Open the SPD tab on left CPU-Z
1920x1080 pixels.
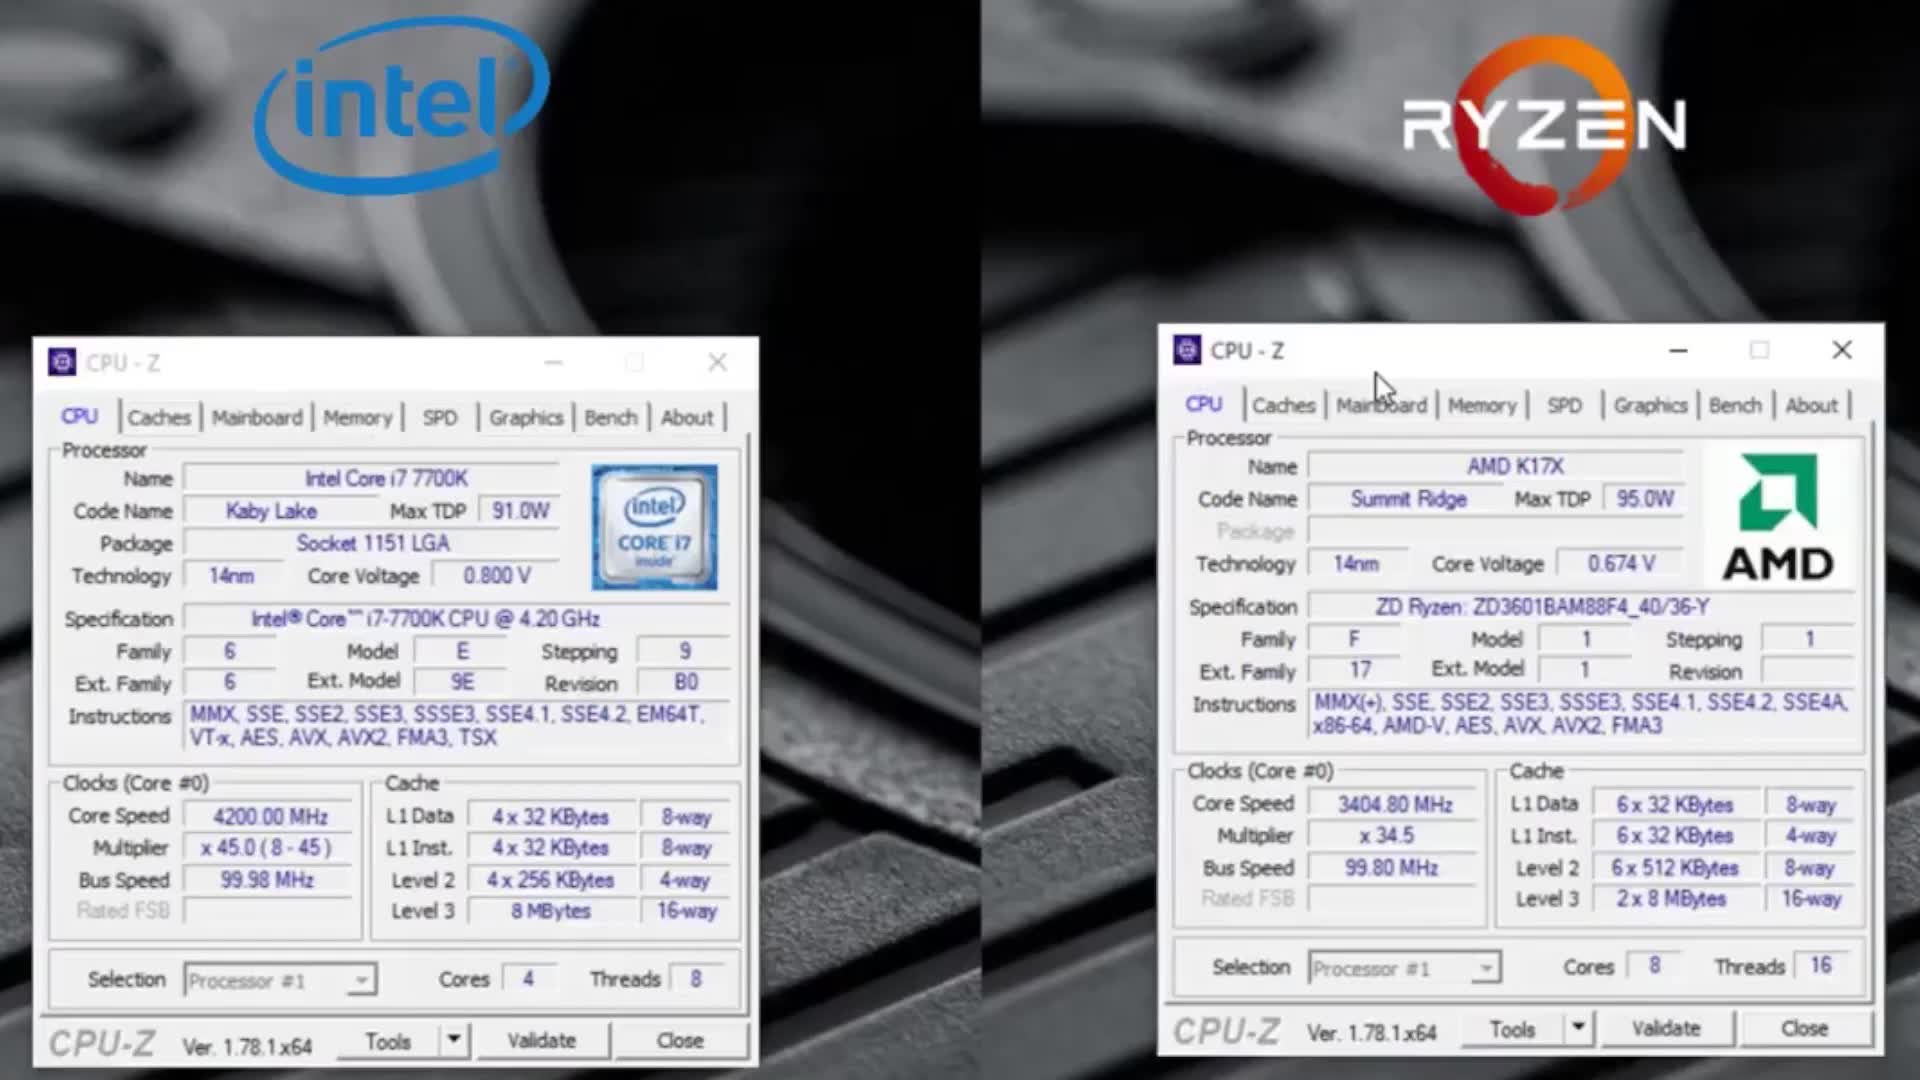click(x=438, y=417)
